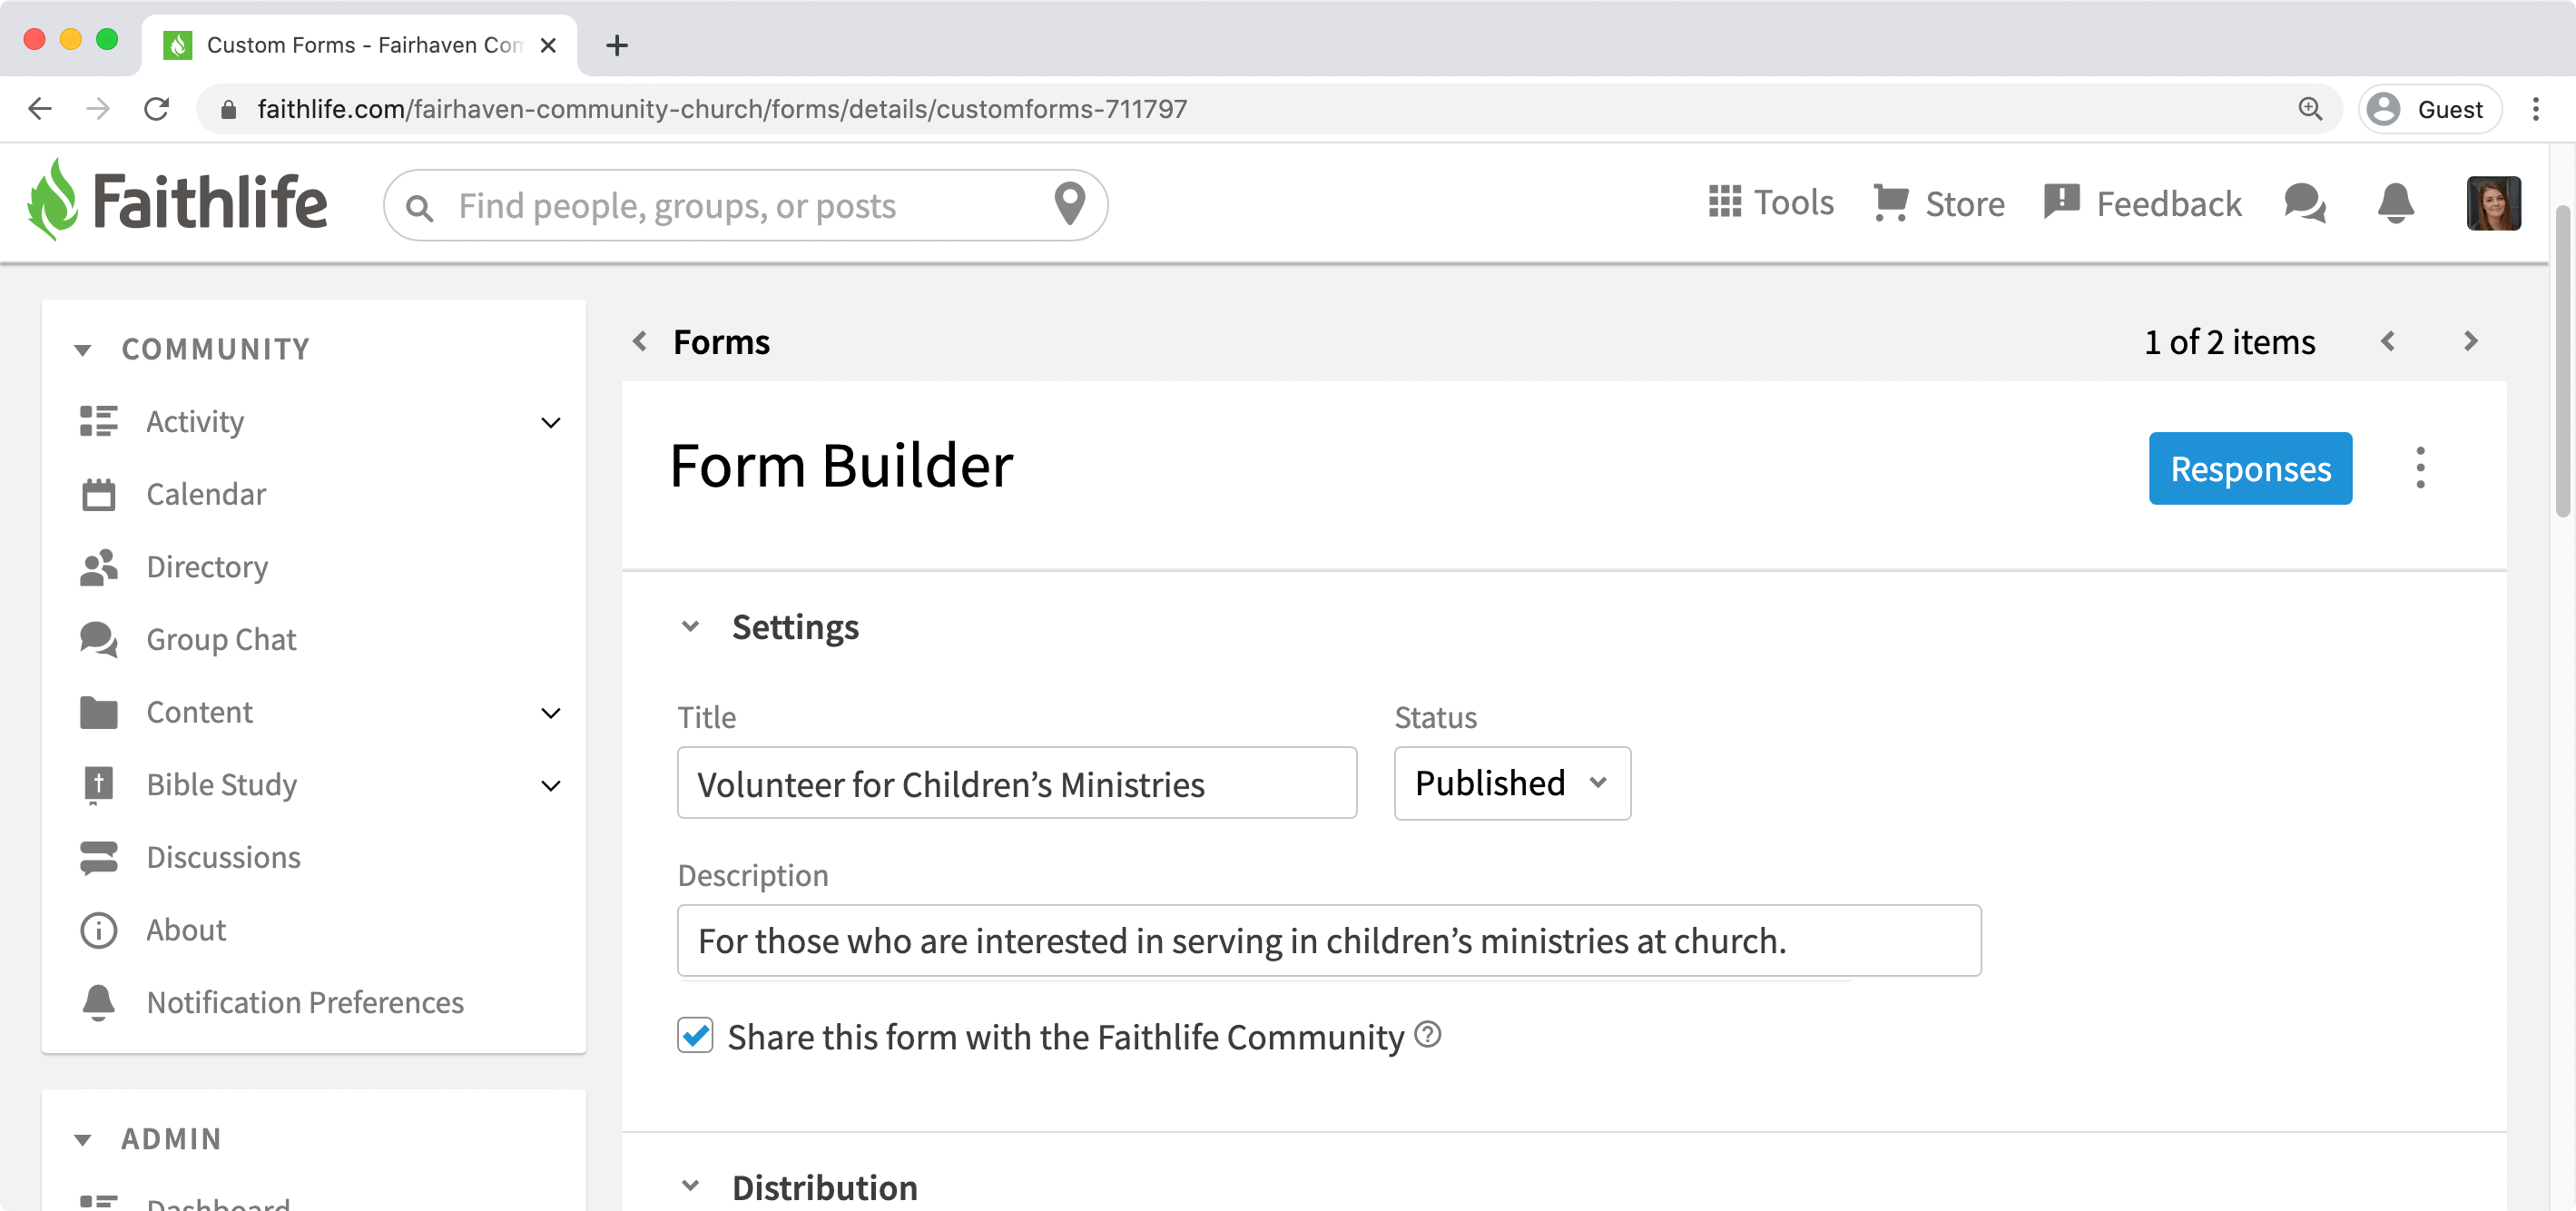This screenshot has width=2576, height=1211.
Task: Open Group Chat from sidebar
Action: pos(221,640)
